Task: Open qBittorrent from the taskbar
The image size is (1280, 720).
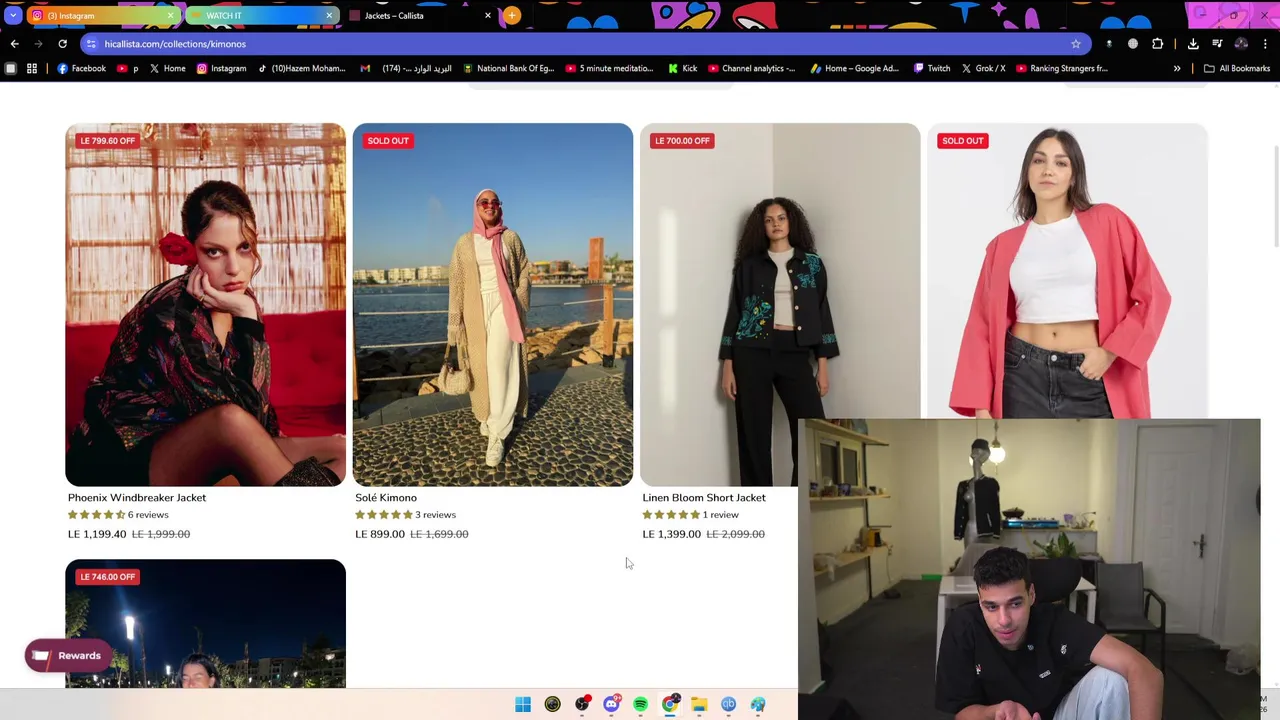Action: tap(728, 705)
